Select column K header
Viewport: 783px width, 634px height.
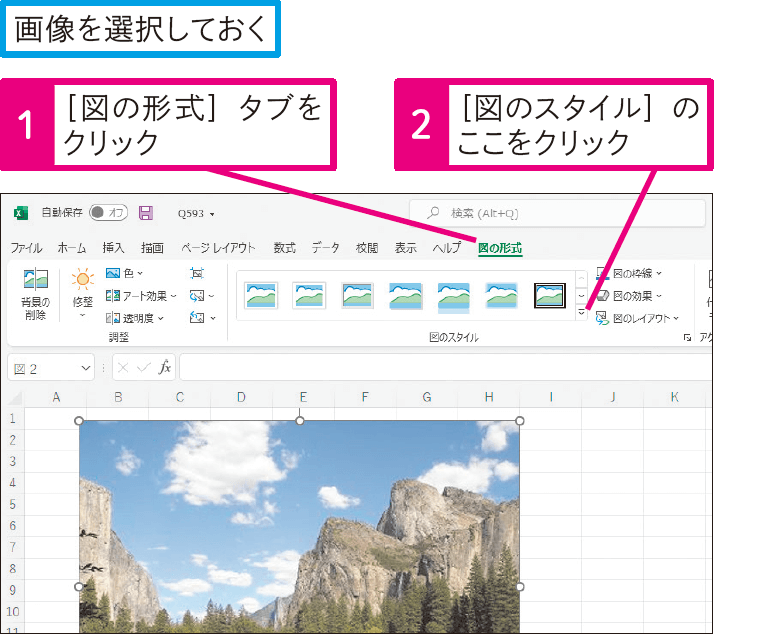[x=674, y=397]
